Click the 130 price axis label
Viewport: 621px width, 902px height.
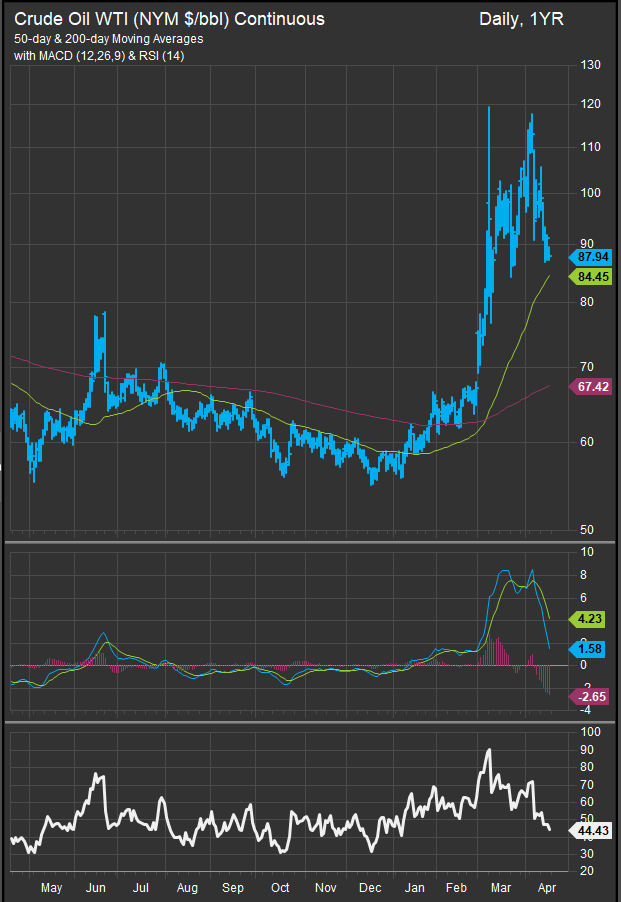590,65
